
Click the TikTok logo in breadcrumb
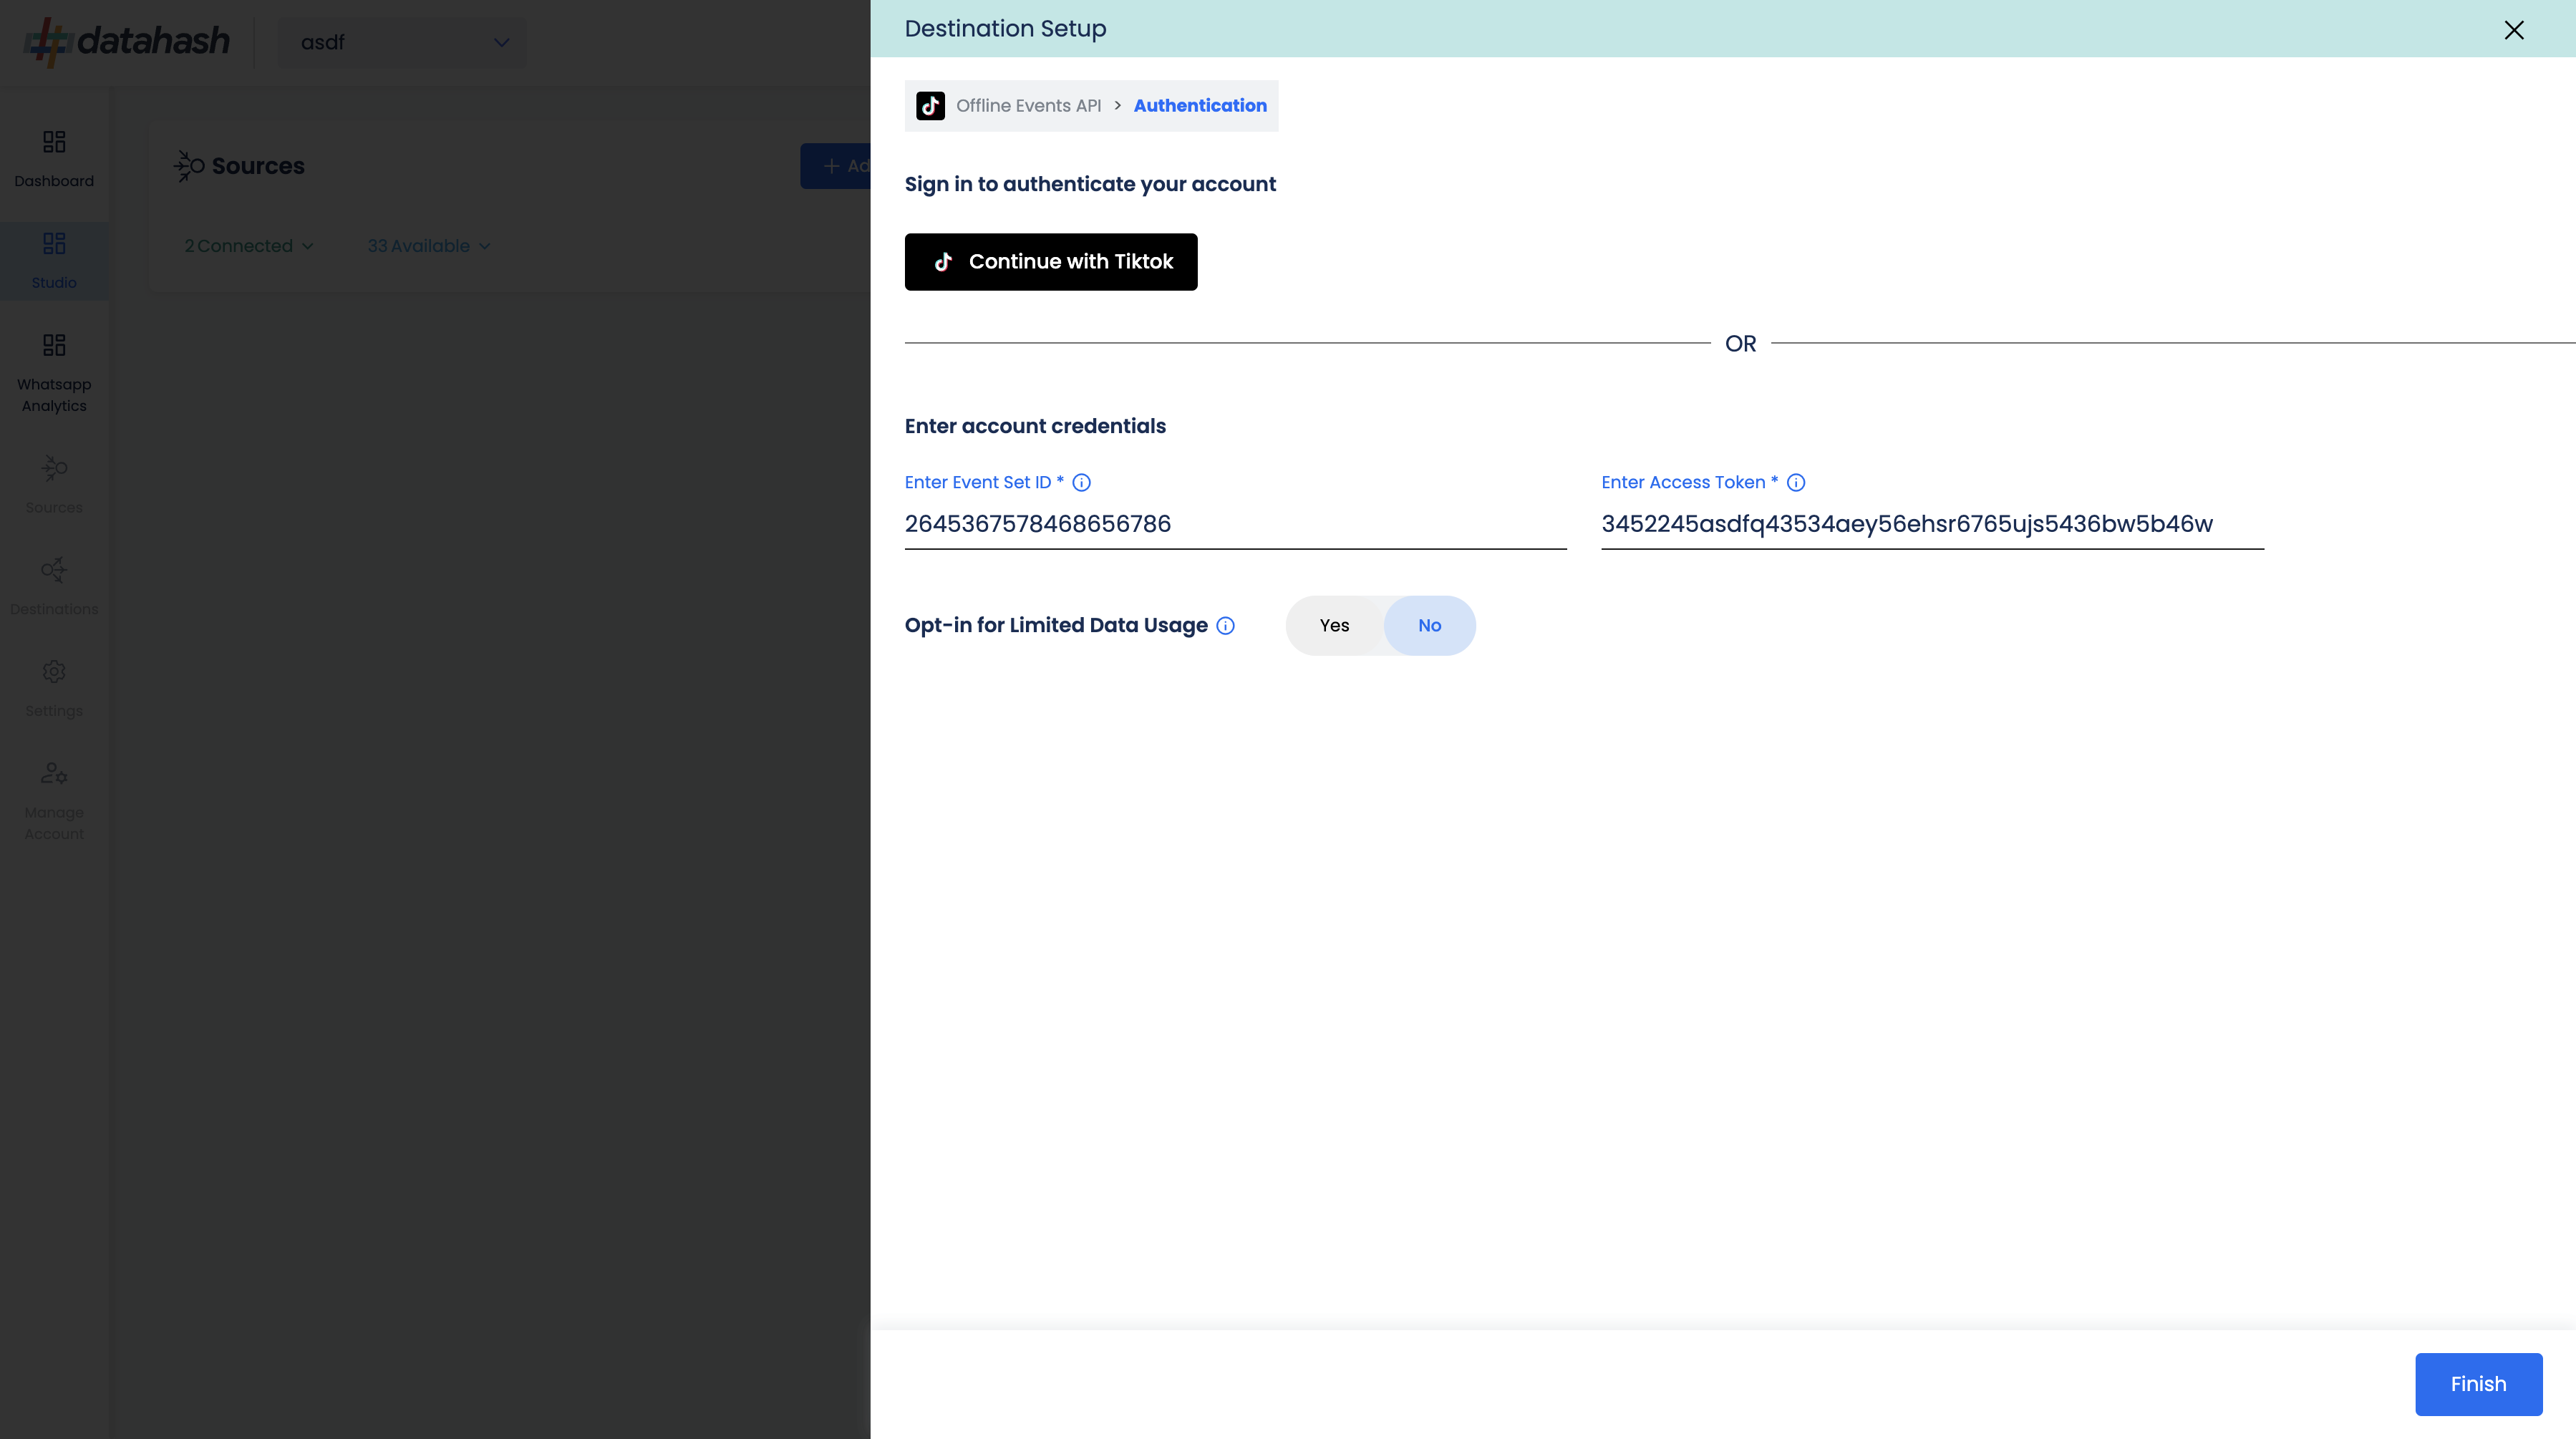(930, 106)
